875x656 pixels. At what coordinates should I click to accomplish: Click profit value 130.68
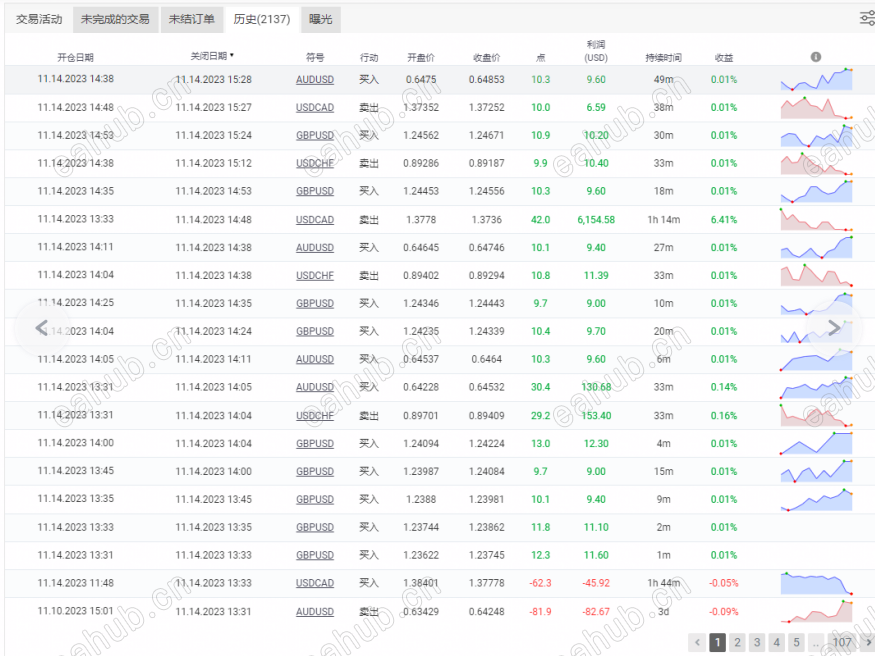(596, 387)
